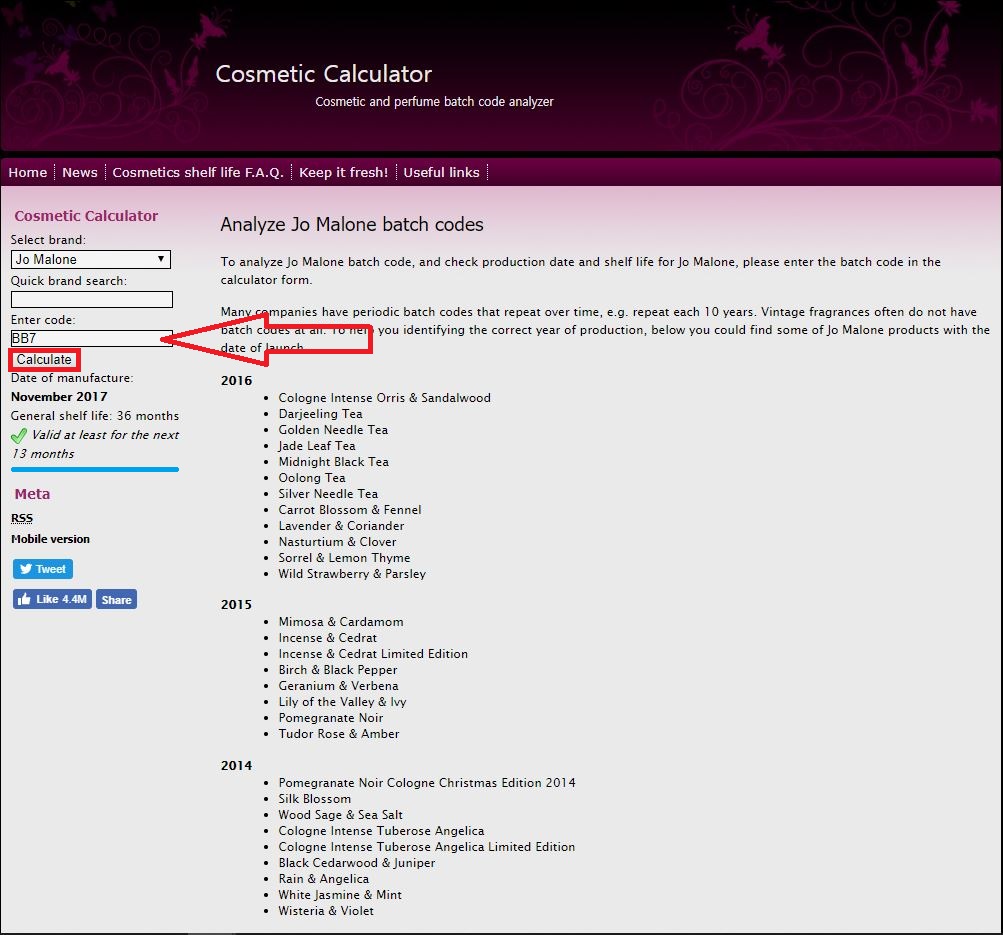
Task: Click the Enter code field containing BB7
Action: pyautogui.click(x=91, y=338)
